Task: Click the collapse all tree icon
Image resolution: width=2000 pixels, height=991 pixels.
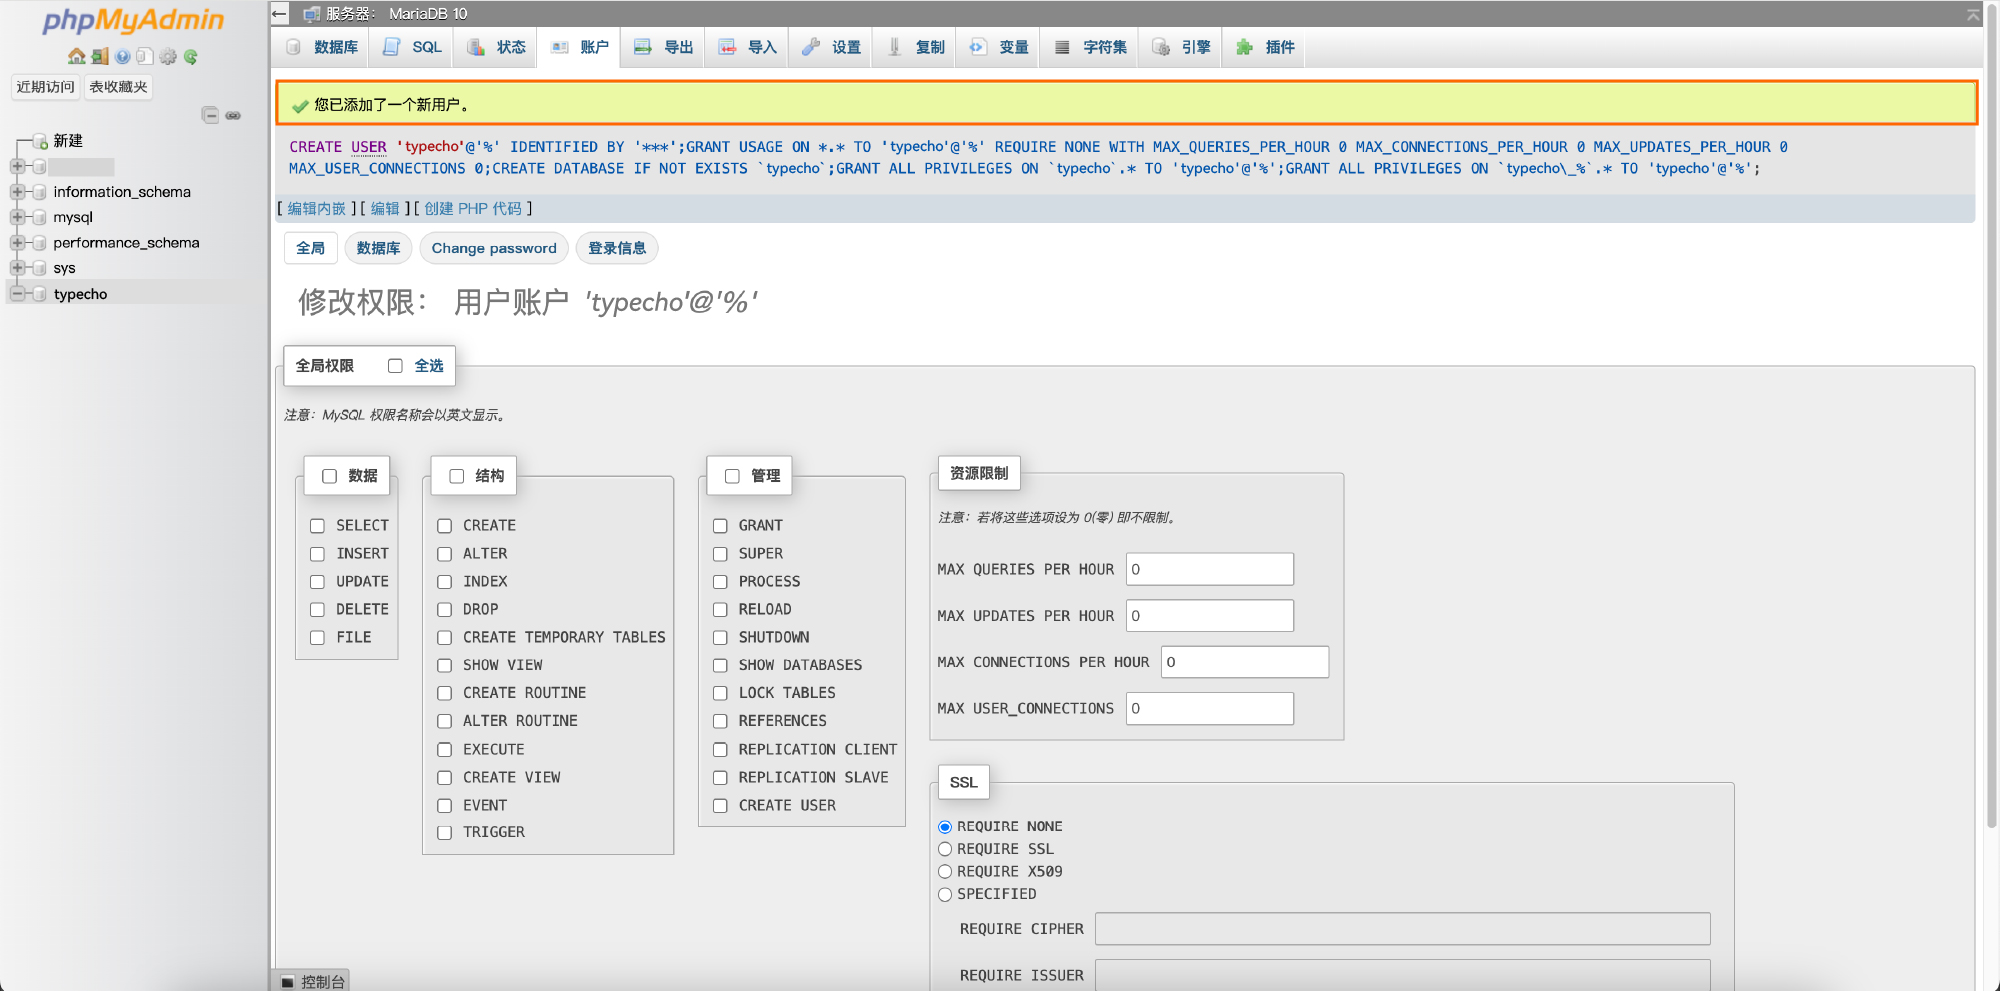Action: pyautogui.click(x=210, y=115)
